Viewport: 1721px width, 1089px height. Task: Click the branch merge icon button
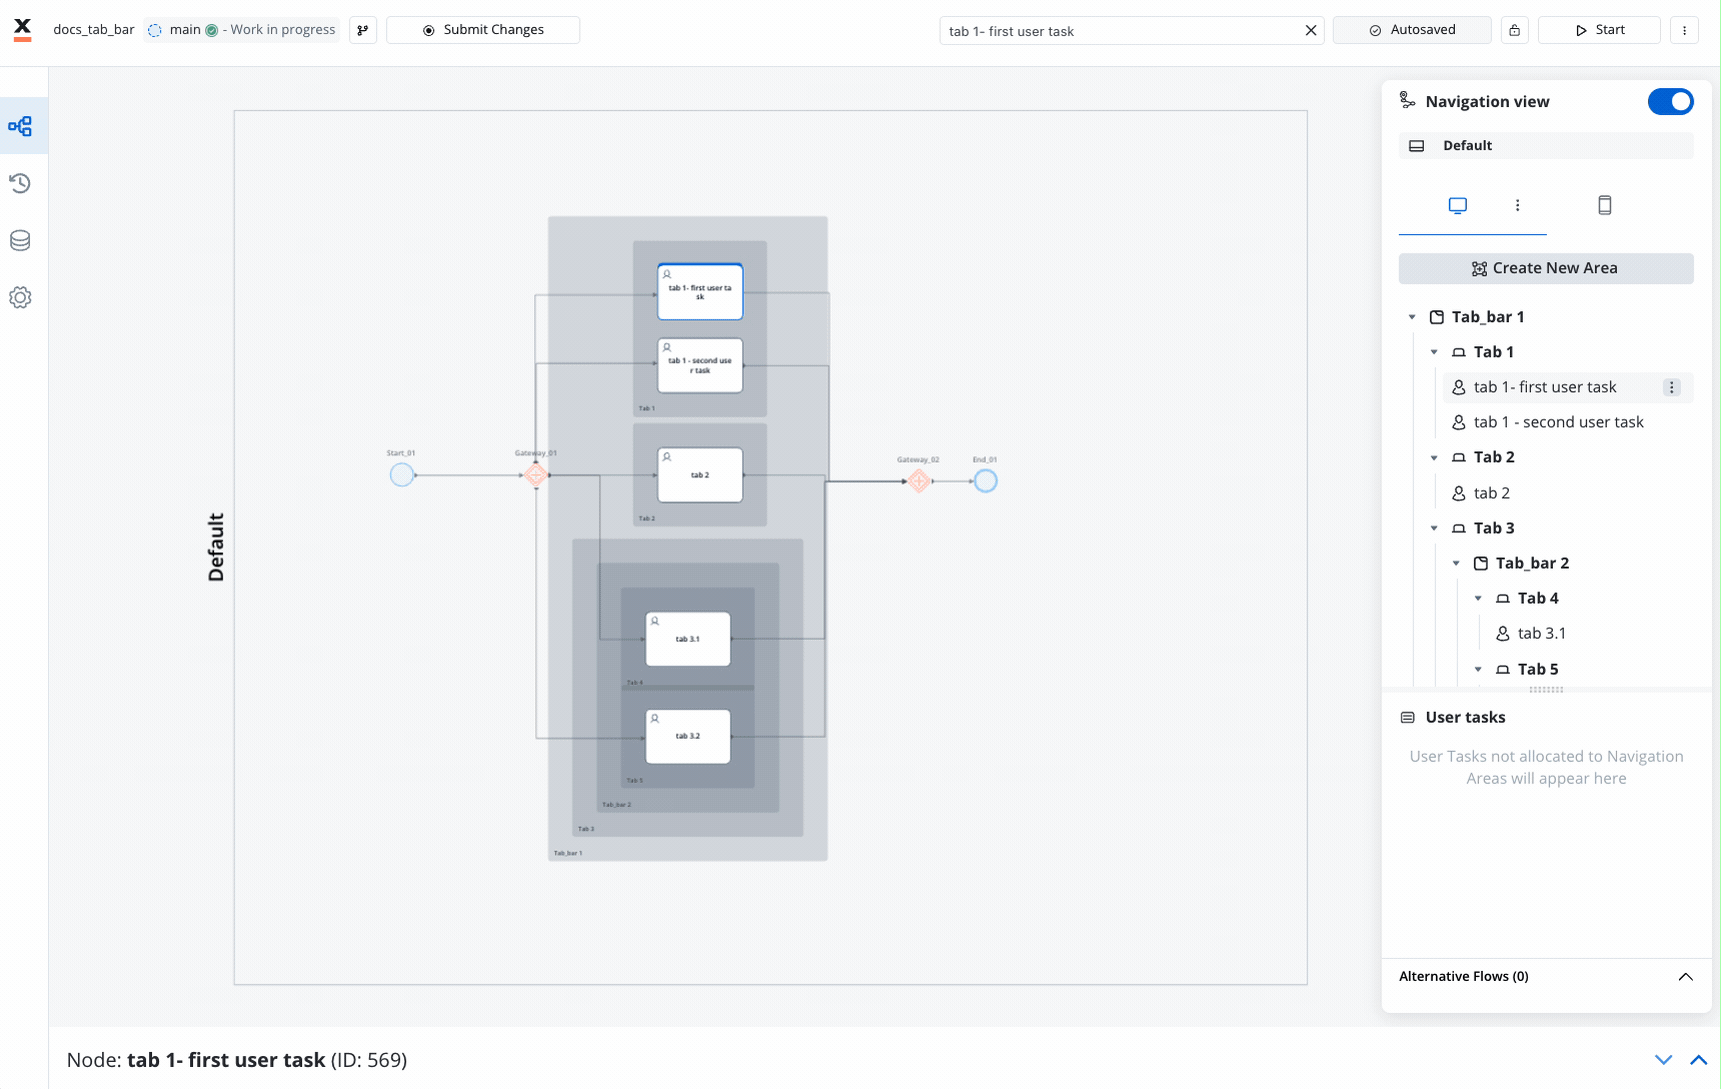363,30
